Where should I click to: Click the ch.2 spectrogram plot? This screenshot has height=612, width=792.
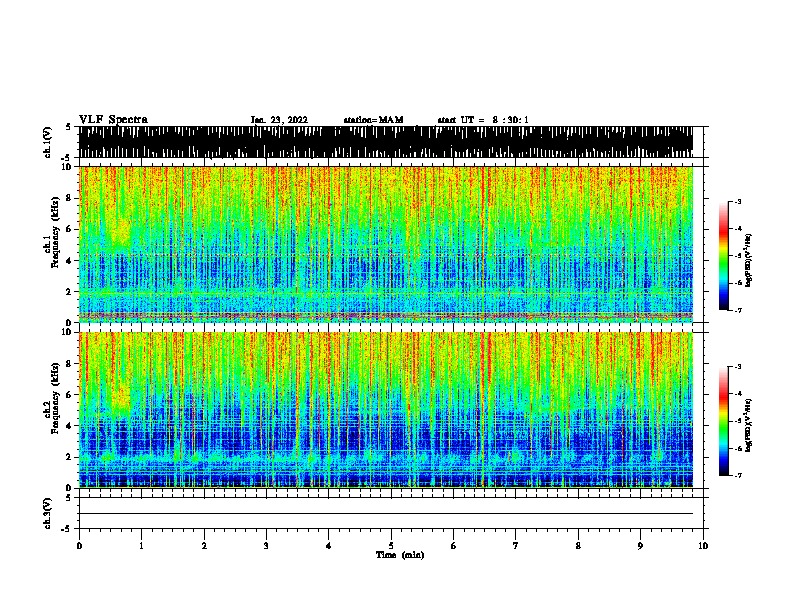[x=386, y=410]
